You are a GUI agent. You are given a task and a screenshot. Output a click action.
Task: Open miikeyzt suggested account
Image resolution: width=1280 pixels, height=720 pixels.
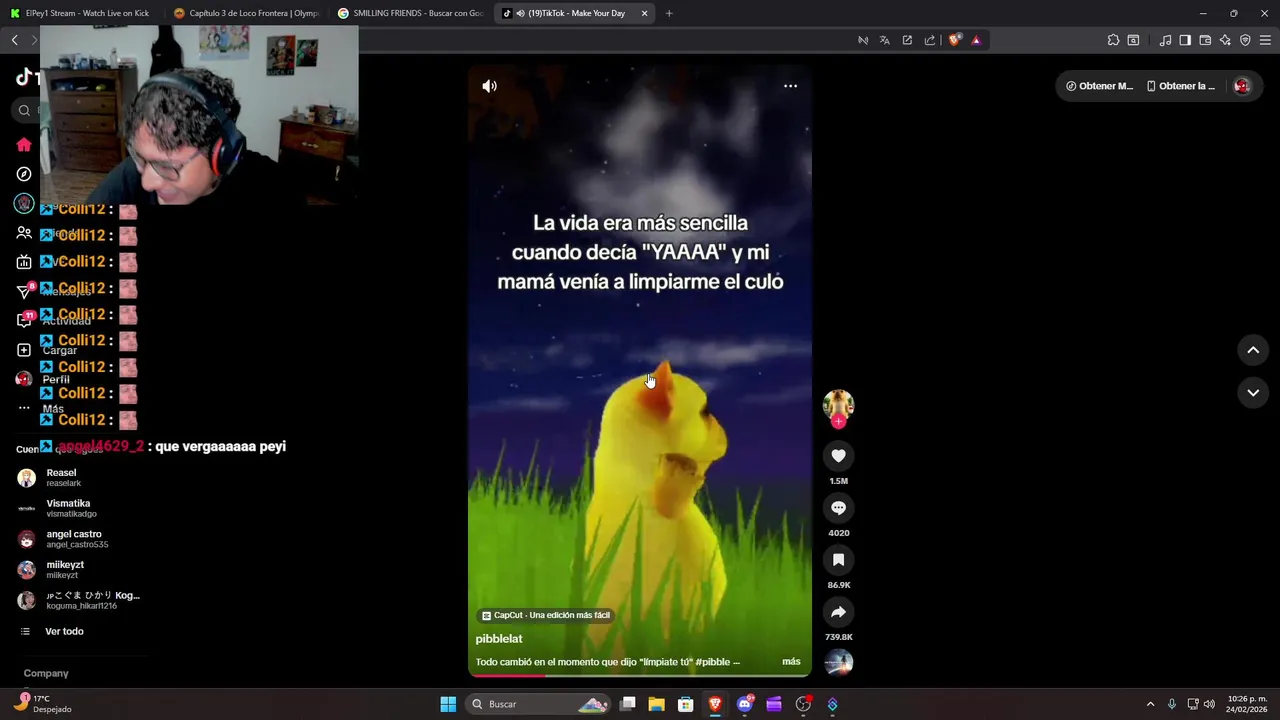[x=80, y=569]
